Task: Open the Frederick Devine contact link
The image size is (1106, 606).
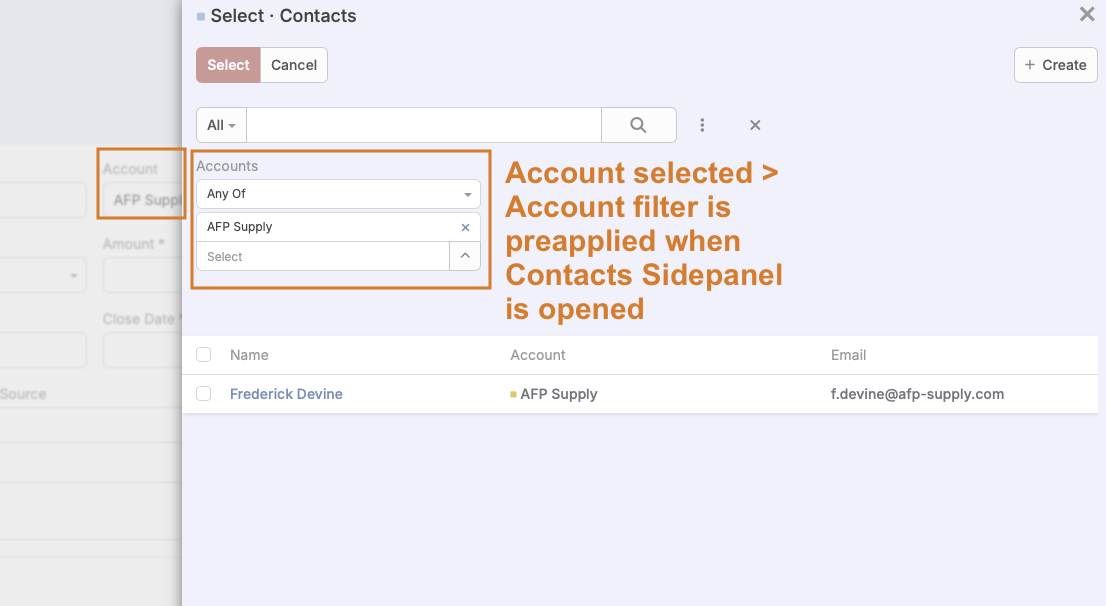Action: [286, 394]
